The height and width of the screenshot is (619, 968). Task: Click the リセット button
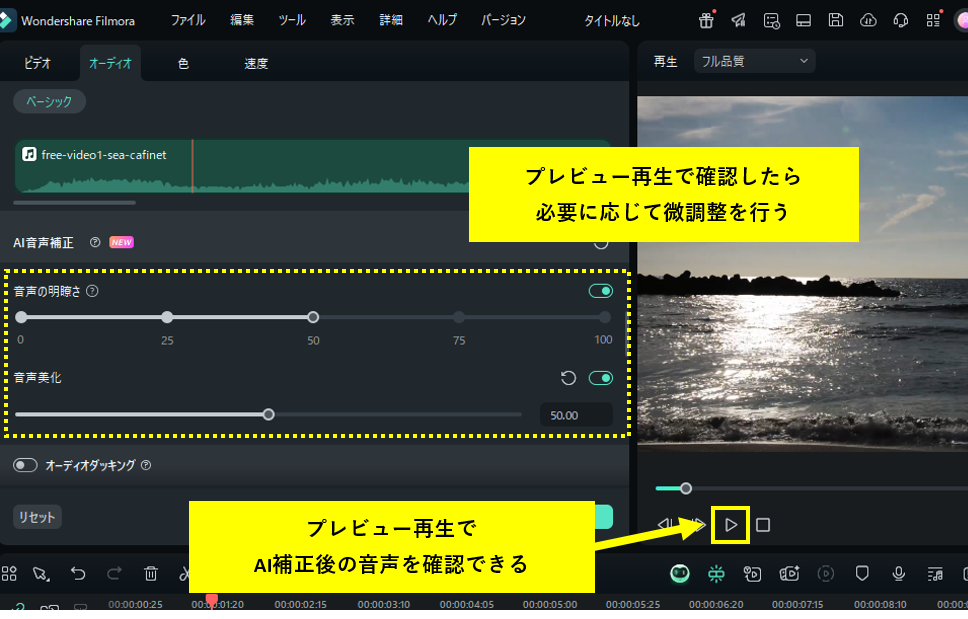[35, 517]
